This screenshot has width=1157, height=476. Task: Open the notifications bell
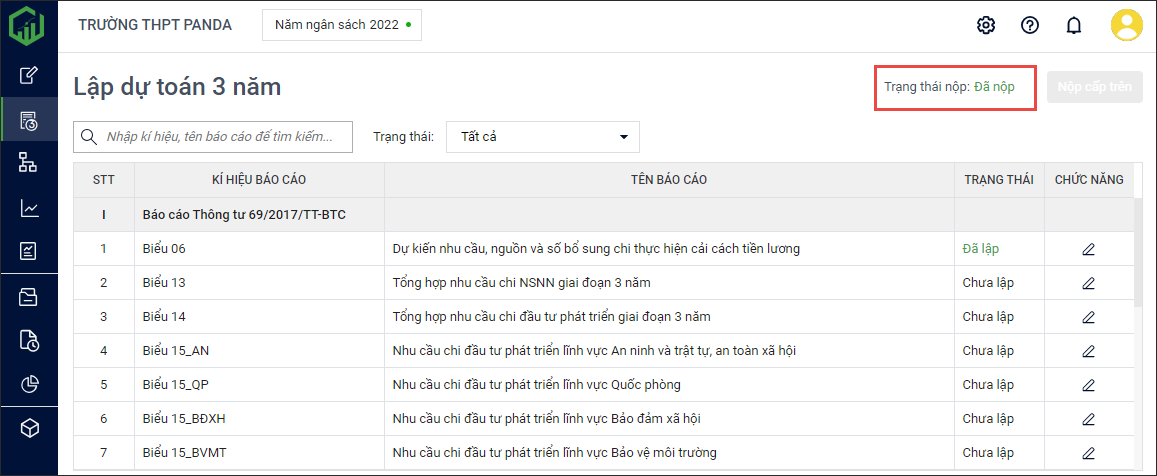click(x=1074, y=26)
